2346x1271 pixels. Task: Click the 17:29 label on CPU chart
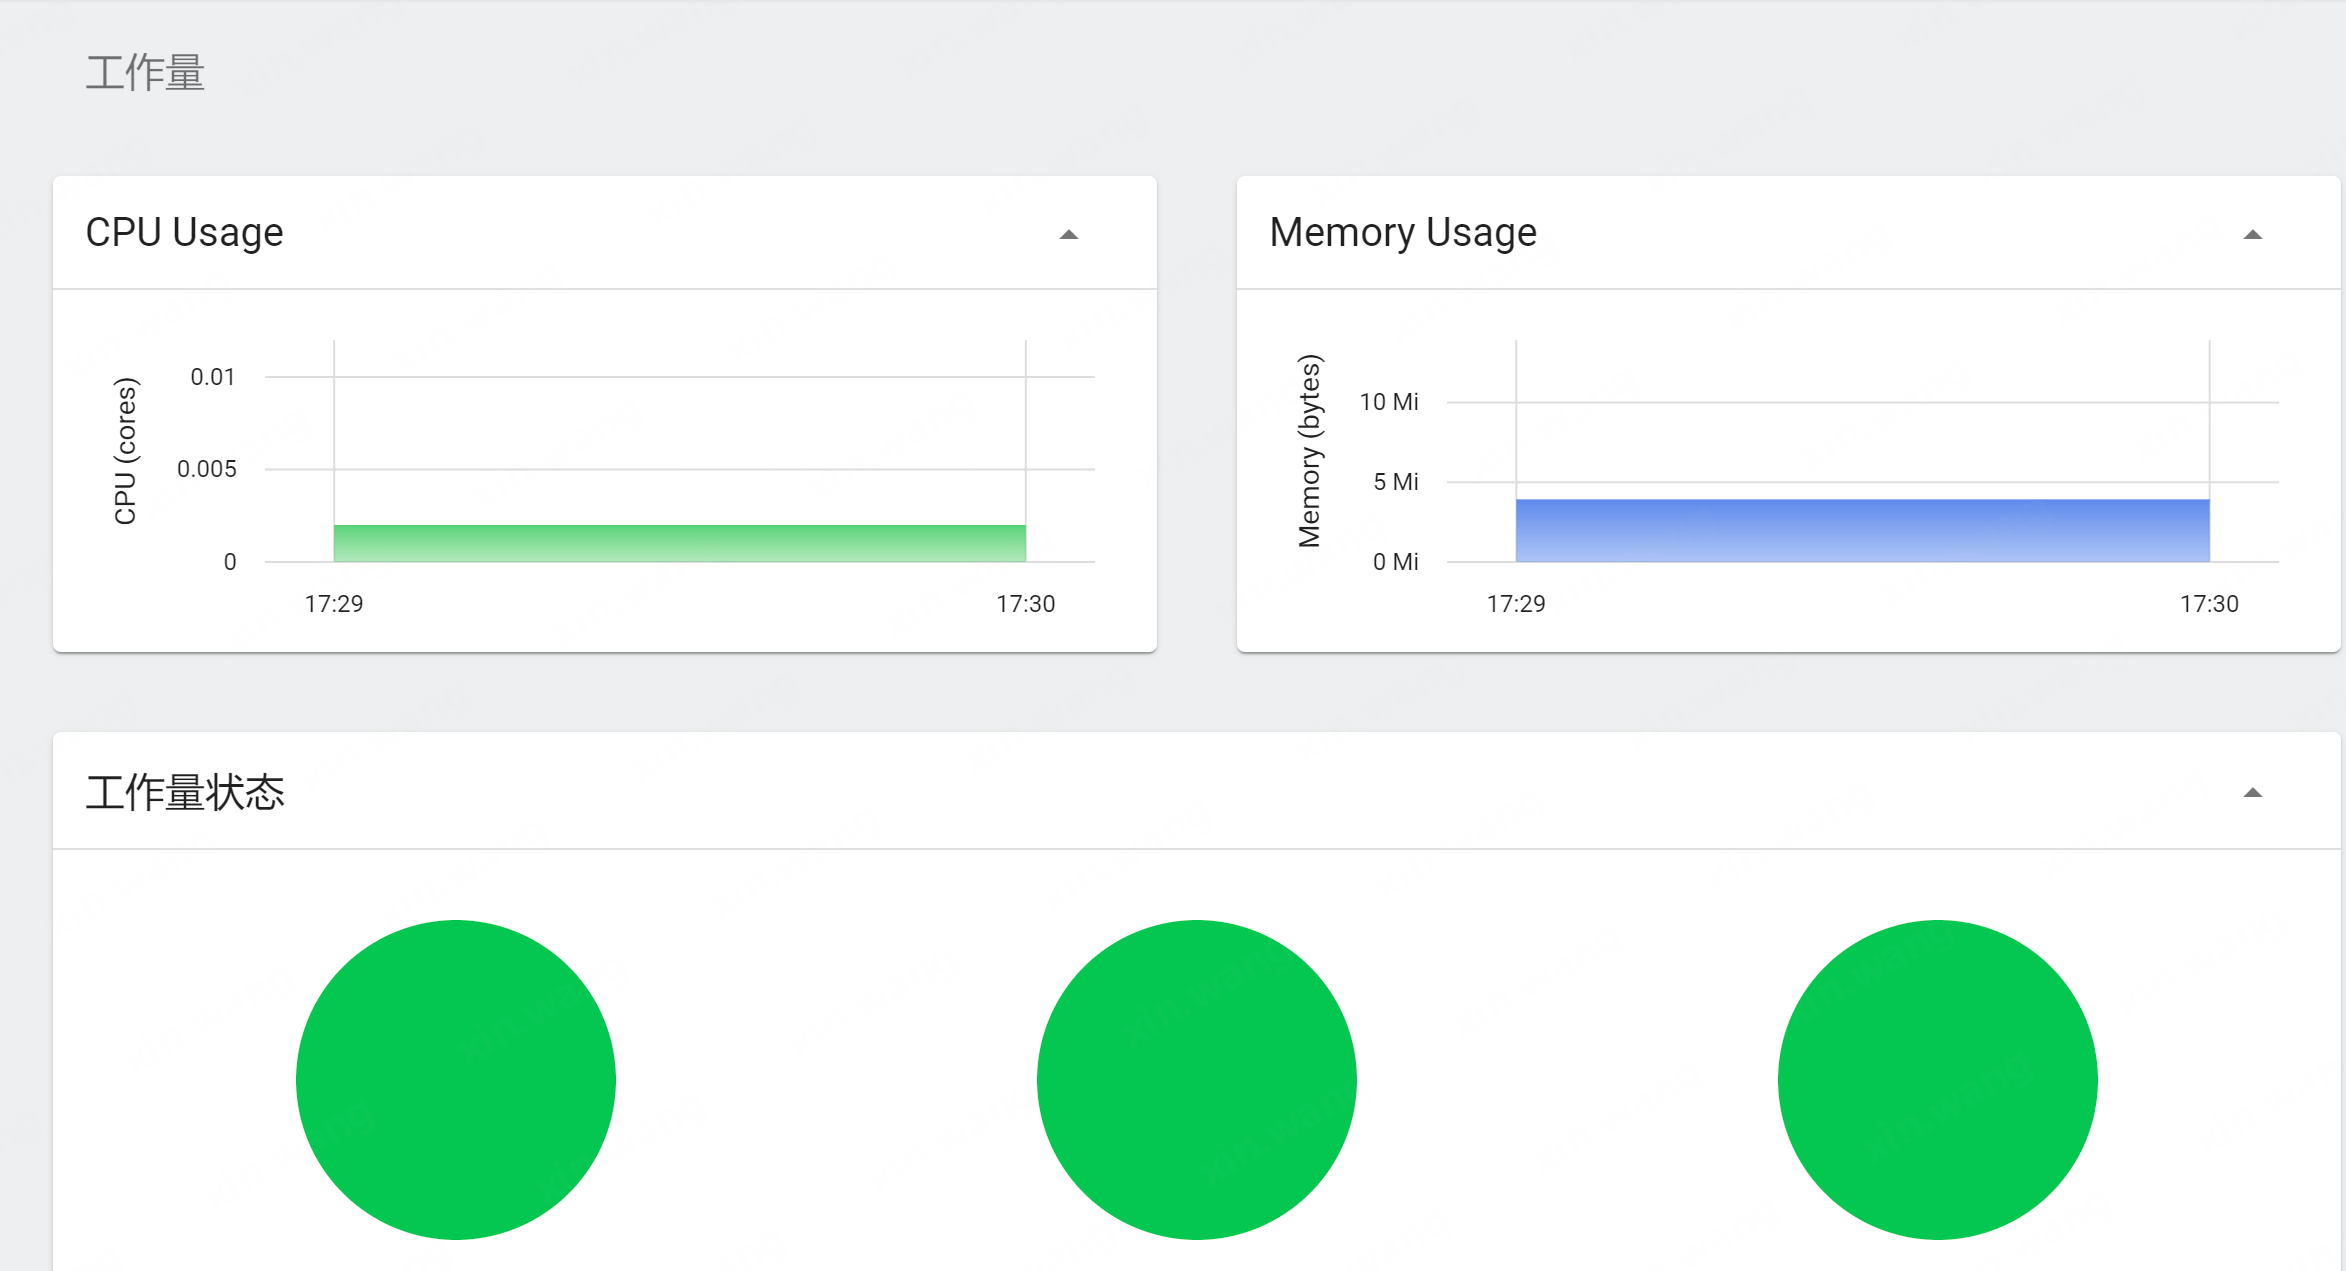334,604
